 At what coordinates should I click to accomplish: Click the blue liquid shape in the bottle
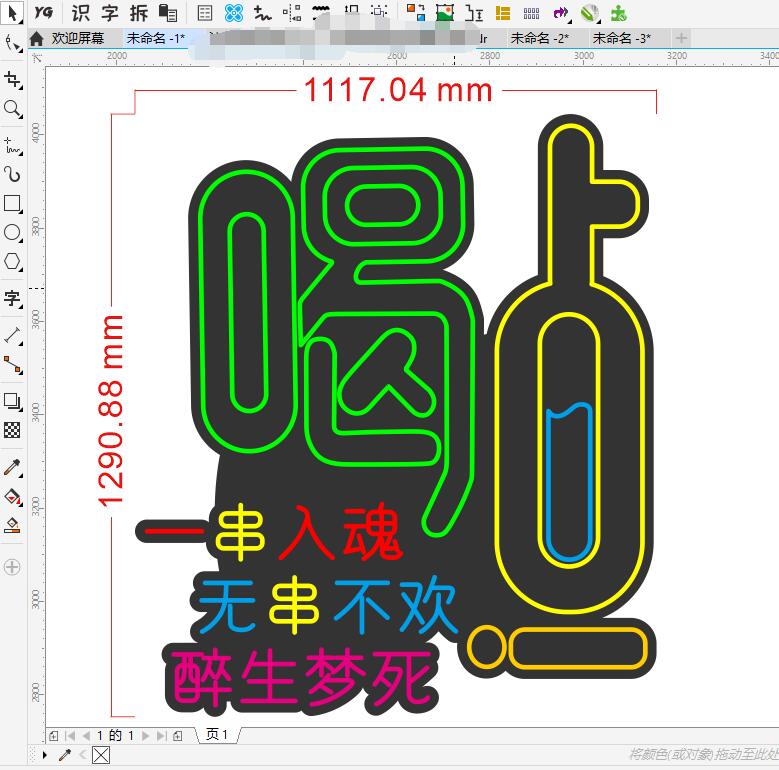click(x=569, y=482)
